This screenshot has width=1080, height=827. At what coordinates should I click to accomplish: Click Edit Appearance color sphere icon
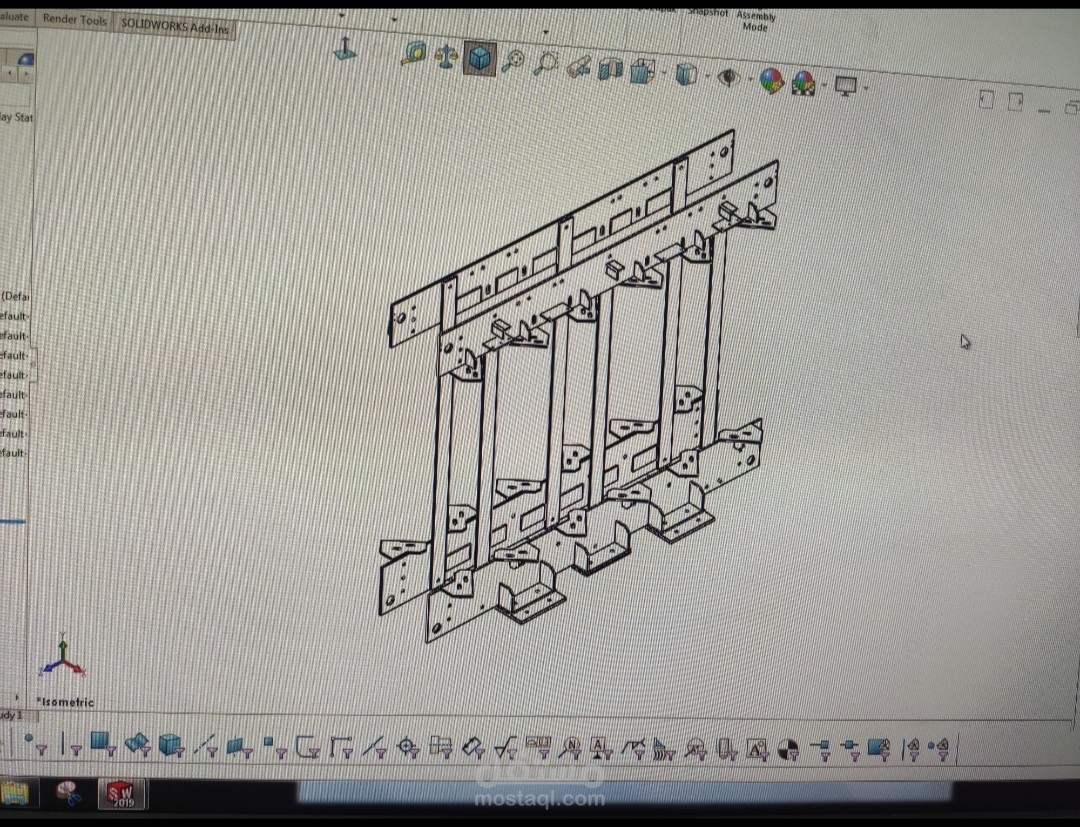pyautogui.click(x=771, y=80)
